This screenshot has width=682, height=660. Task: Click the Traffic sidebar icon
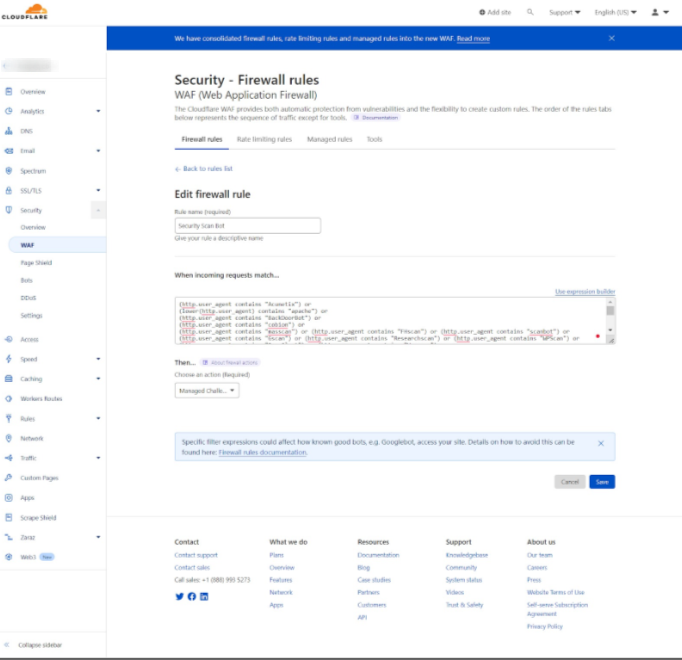9,458
